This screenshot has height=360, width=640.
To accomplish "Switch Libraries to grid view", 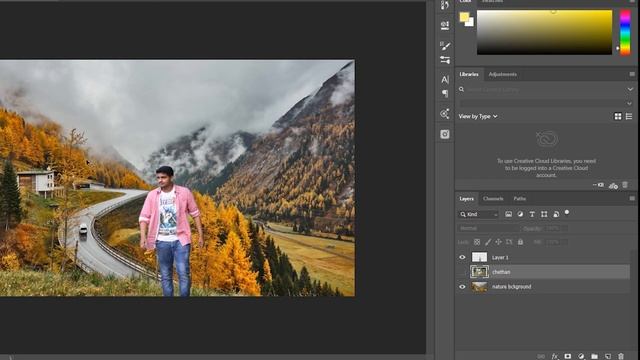I will point(618,117).
